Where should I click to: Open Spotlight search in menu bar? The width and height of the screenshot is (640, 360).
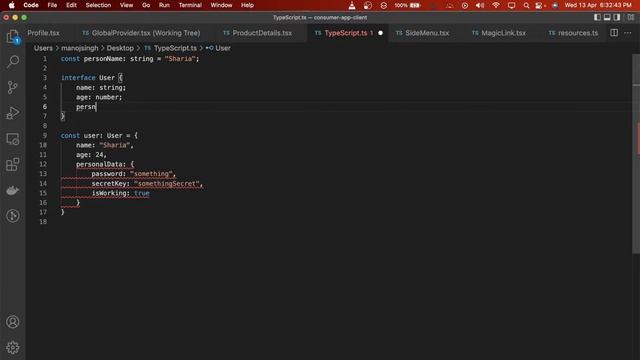pyautogui.click(x=526, y=5)
